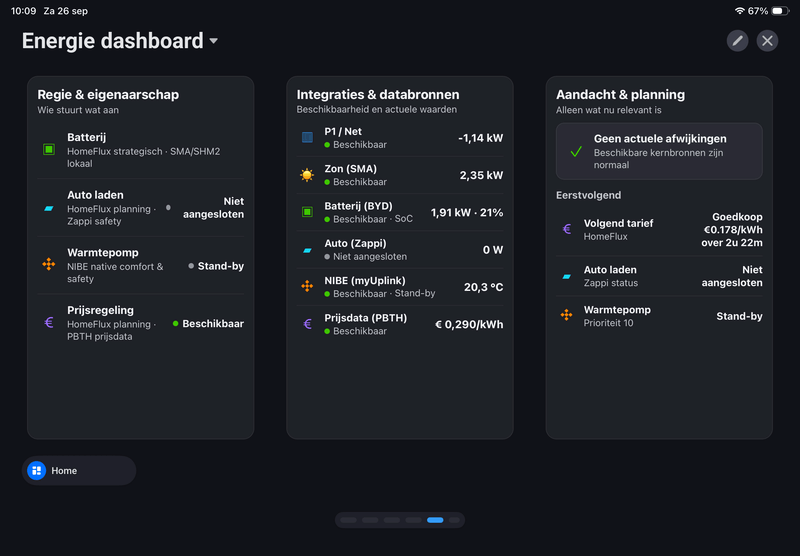Open the Geen actuele afwijkingen status card

659,151
